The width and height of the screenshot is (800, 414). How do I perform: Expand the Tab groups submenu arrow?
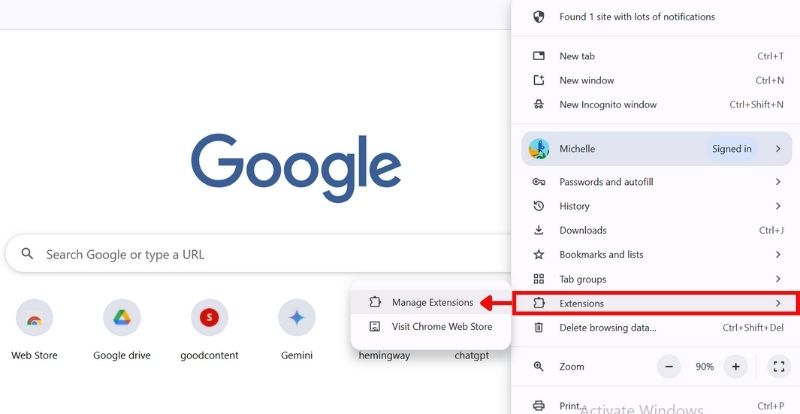[x=778, y=279]
